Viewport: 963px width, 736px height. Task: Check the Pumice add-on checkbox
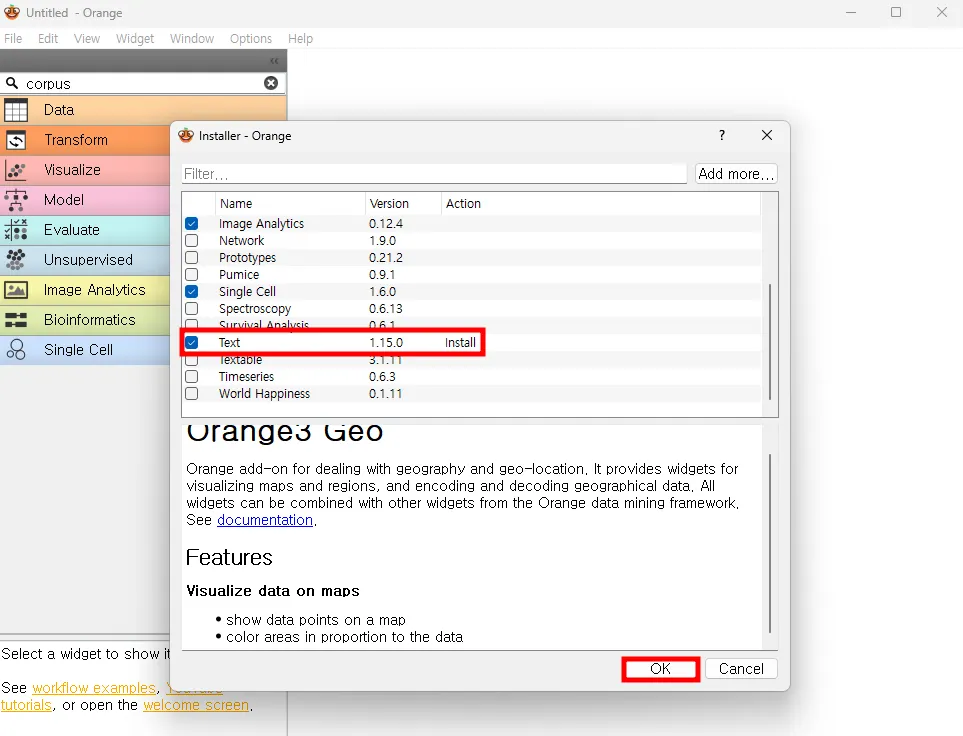point(192,275)
